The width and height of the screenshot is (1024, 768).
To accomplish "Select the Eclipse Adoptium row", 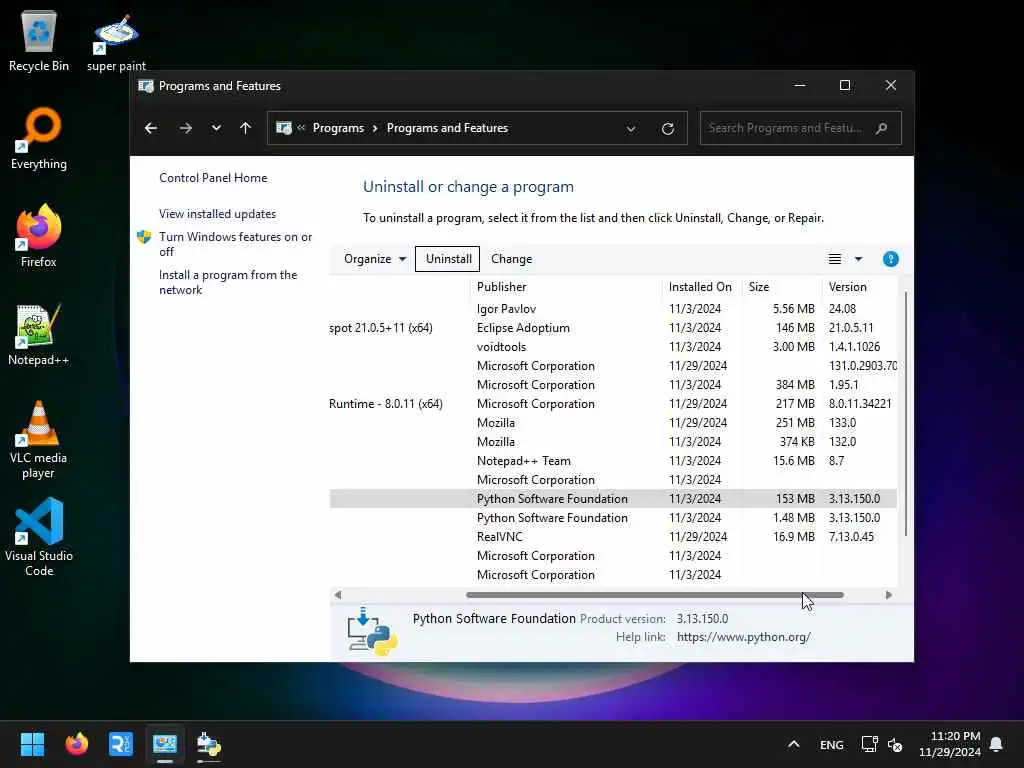I will tap(613, 327).
